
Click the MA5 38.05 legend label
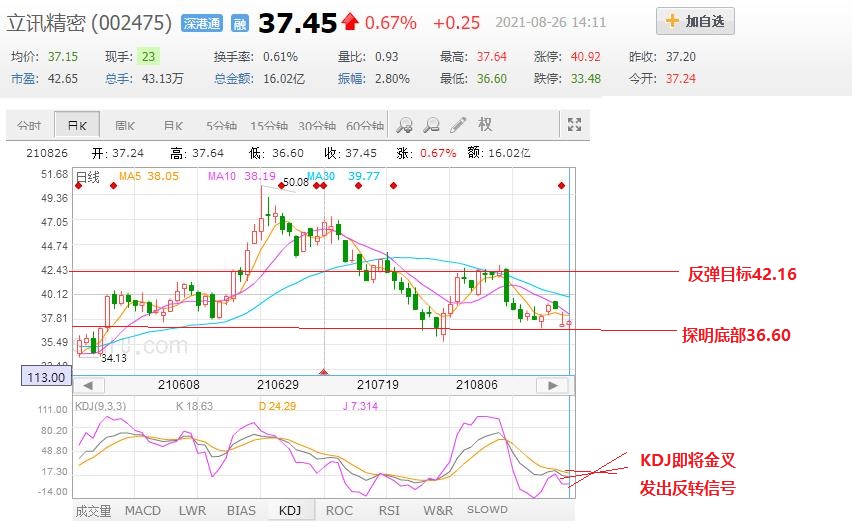[148, 176]
